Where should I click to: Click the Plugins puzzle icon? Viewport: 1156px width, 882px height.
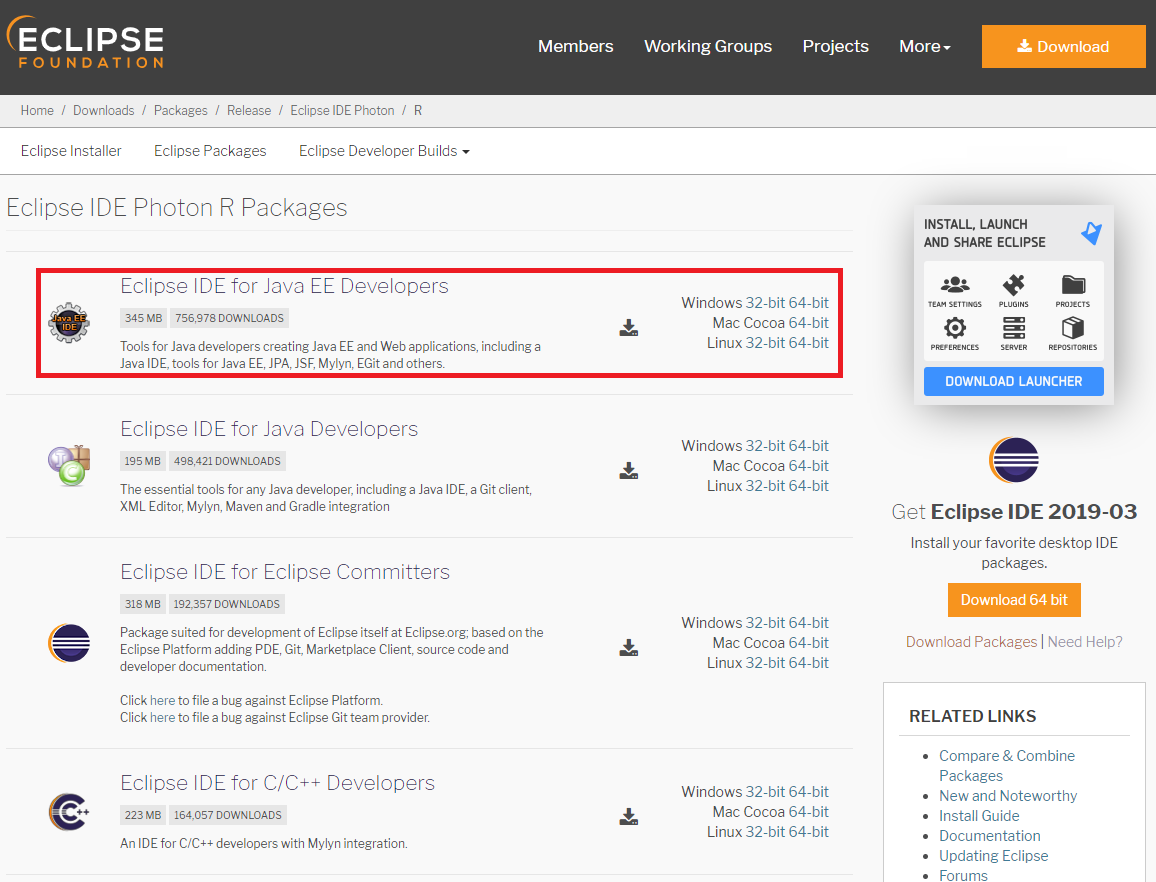pos(1014,285)
